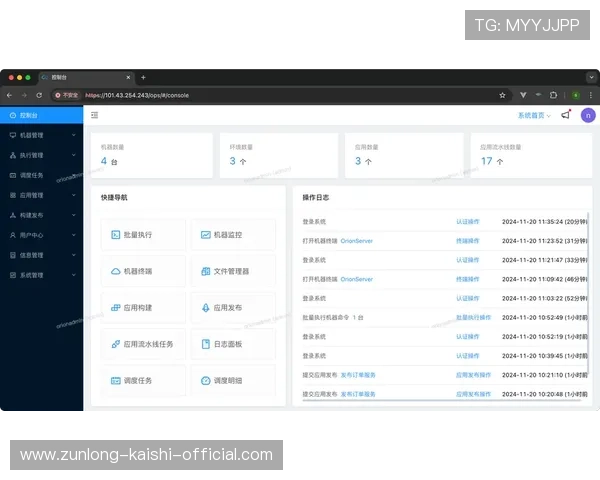
Task: Click the 应用流水线数量 17 个 statistic card
Action: (531, 155)
